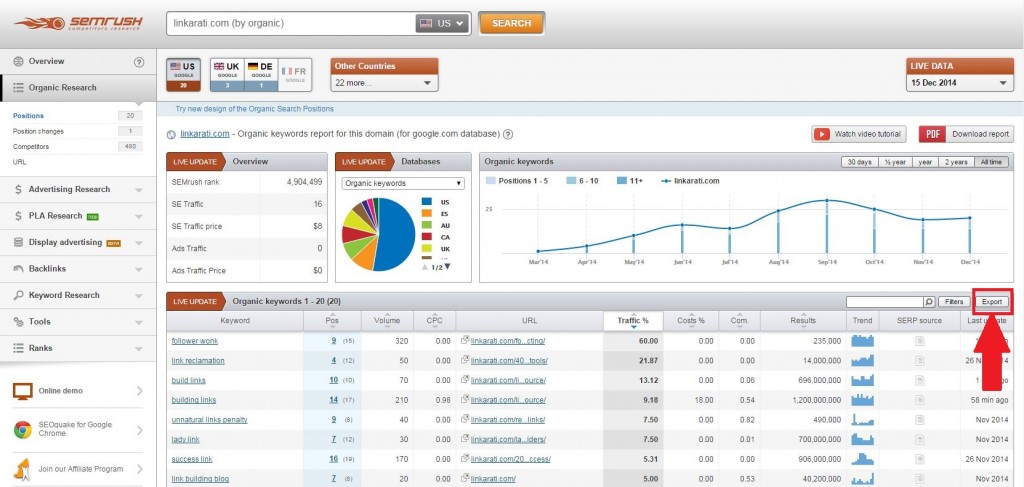Click the Affiliate Program icon
This screenshot has height=487, width=1024.
click(23, 468)
